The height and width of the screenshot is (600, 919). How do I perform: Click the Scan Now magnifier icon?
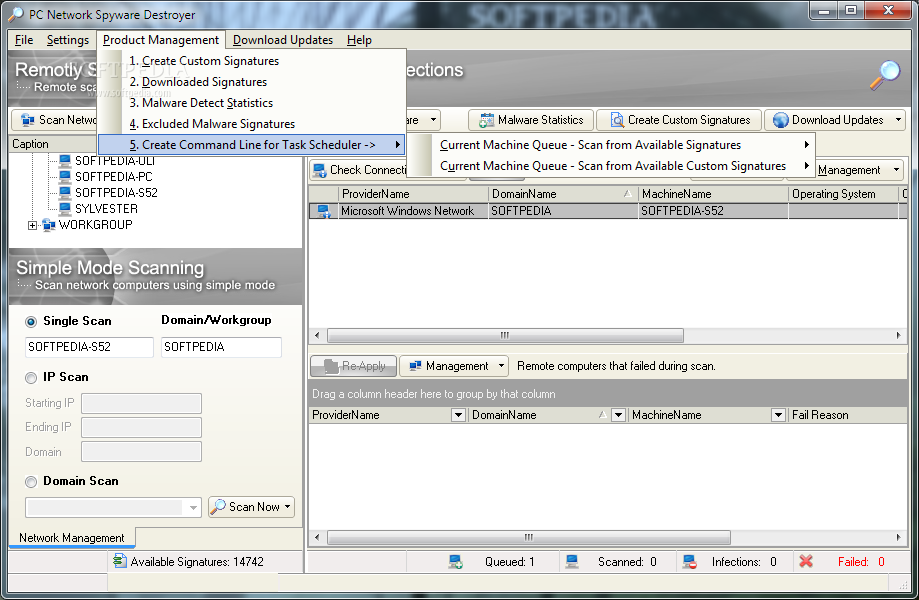[218, 506]
